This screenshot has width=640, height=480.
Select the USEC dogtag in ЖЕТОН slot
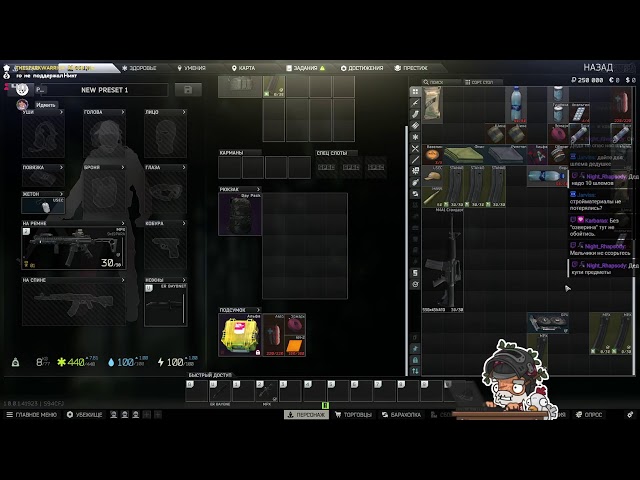43,205
